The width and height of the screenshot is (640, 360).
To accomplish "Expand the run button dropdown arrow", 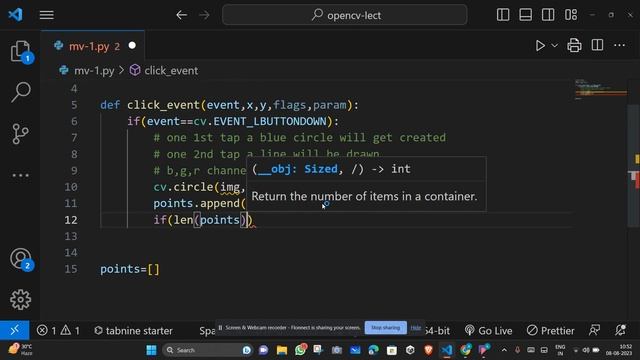I will tap(554, 46).
